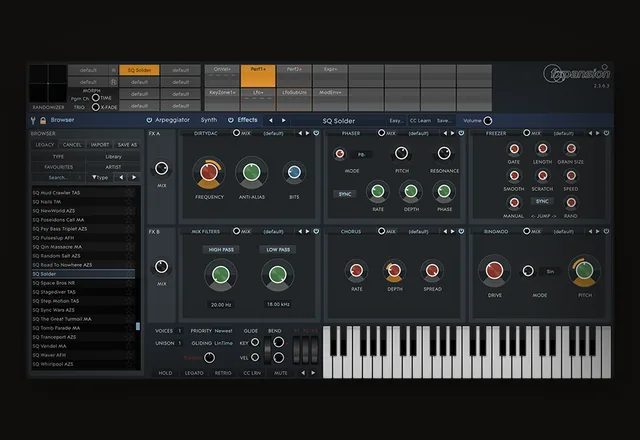640x440 pixels.
Task: Open Phaser mode selector dropdown
Action: coord(362,155)
